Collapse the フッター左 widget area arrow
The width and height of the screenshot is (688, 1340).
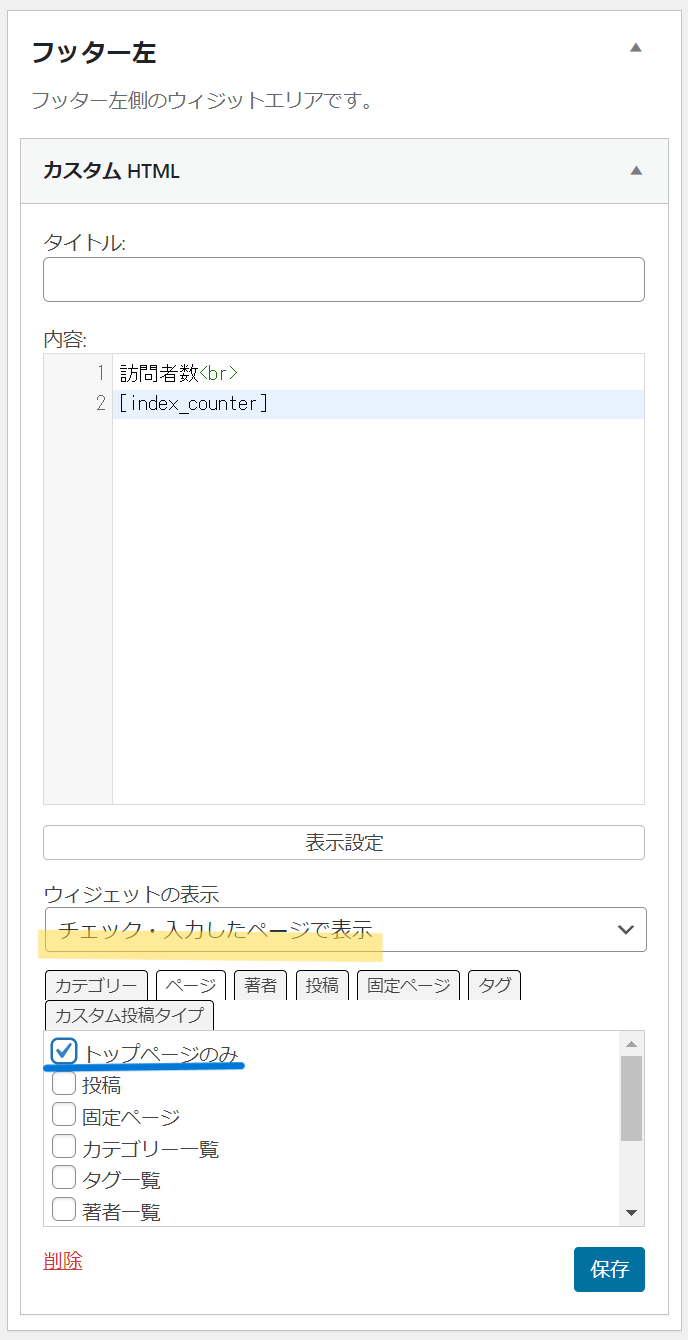point(635,48)
